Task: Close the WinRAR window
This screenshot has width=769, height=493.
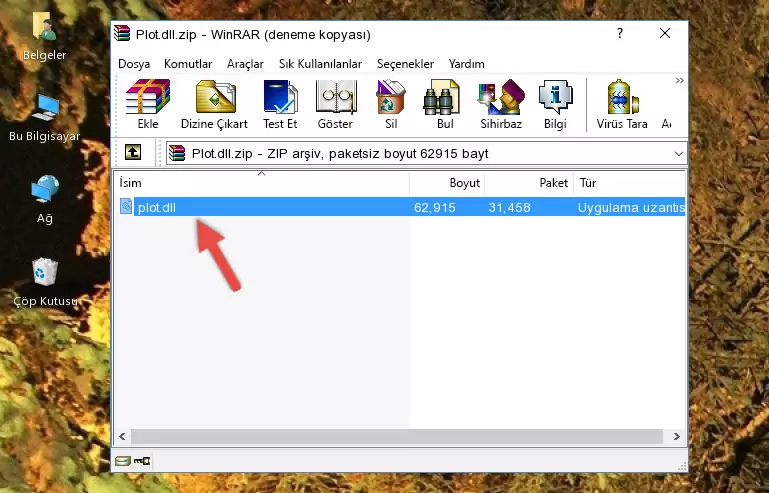Action: (665, 33)
